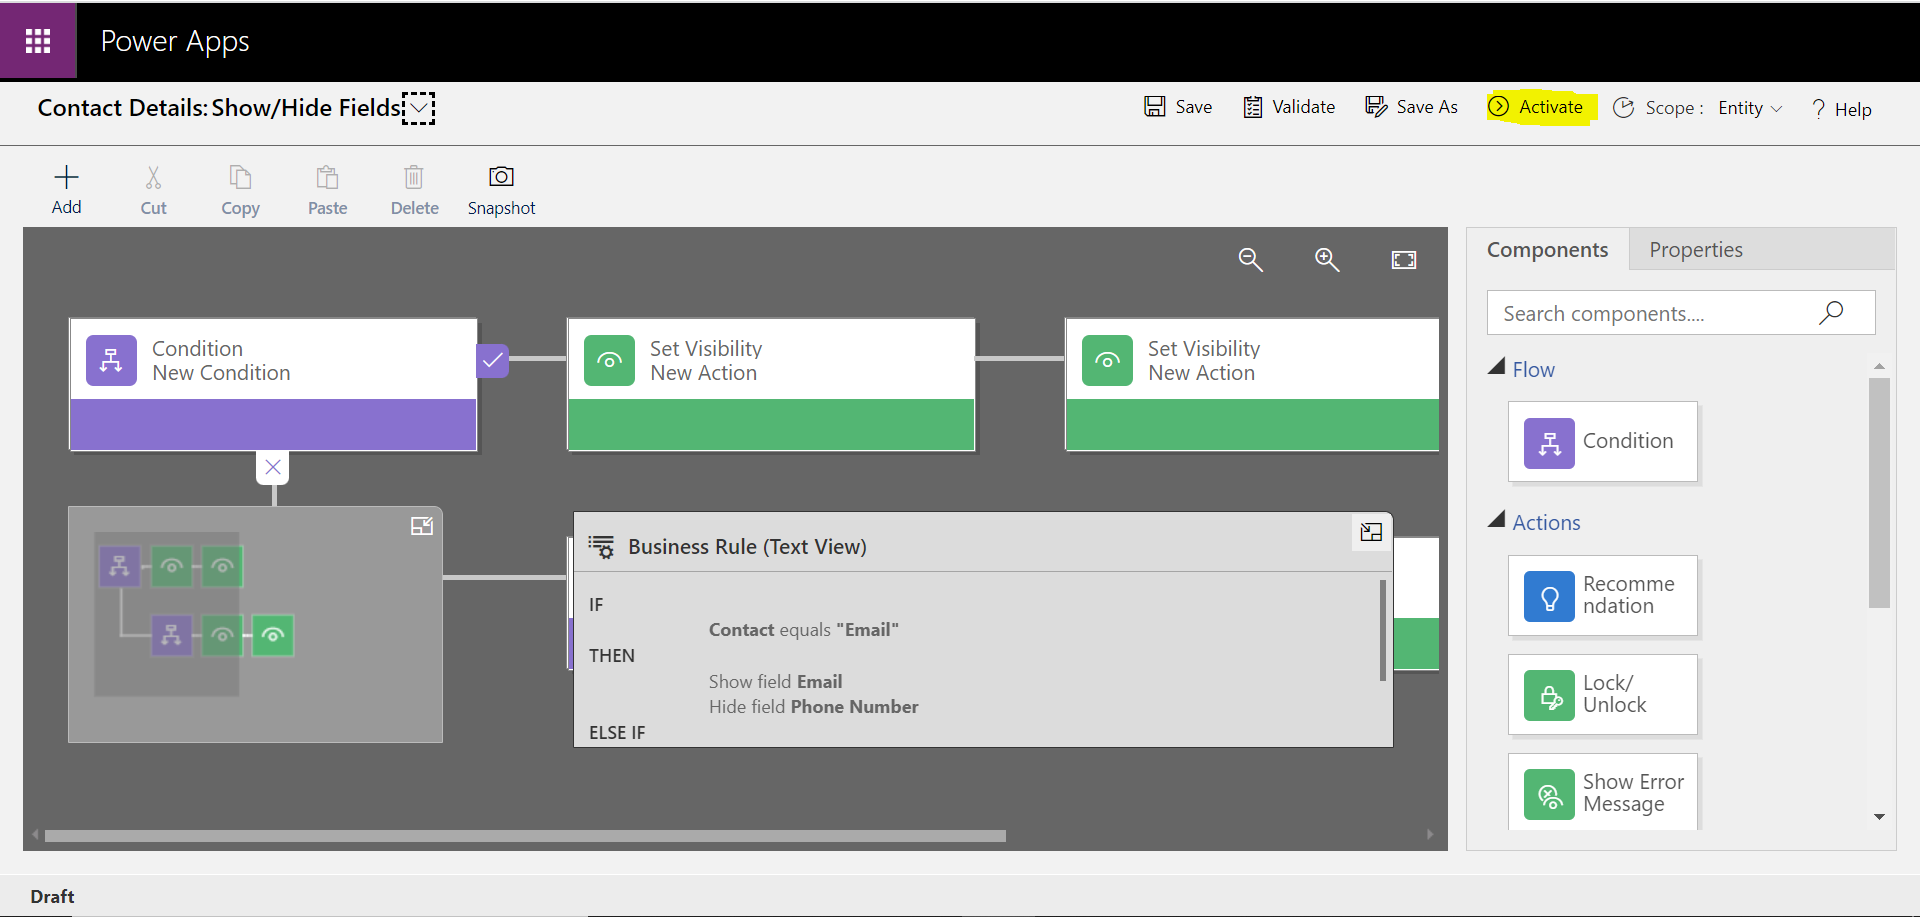Switch to the Components tab
Image resolution: width=1920 pixels, height=917 pixels.
1547,250
